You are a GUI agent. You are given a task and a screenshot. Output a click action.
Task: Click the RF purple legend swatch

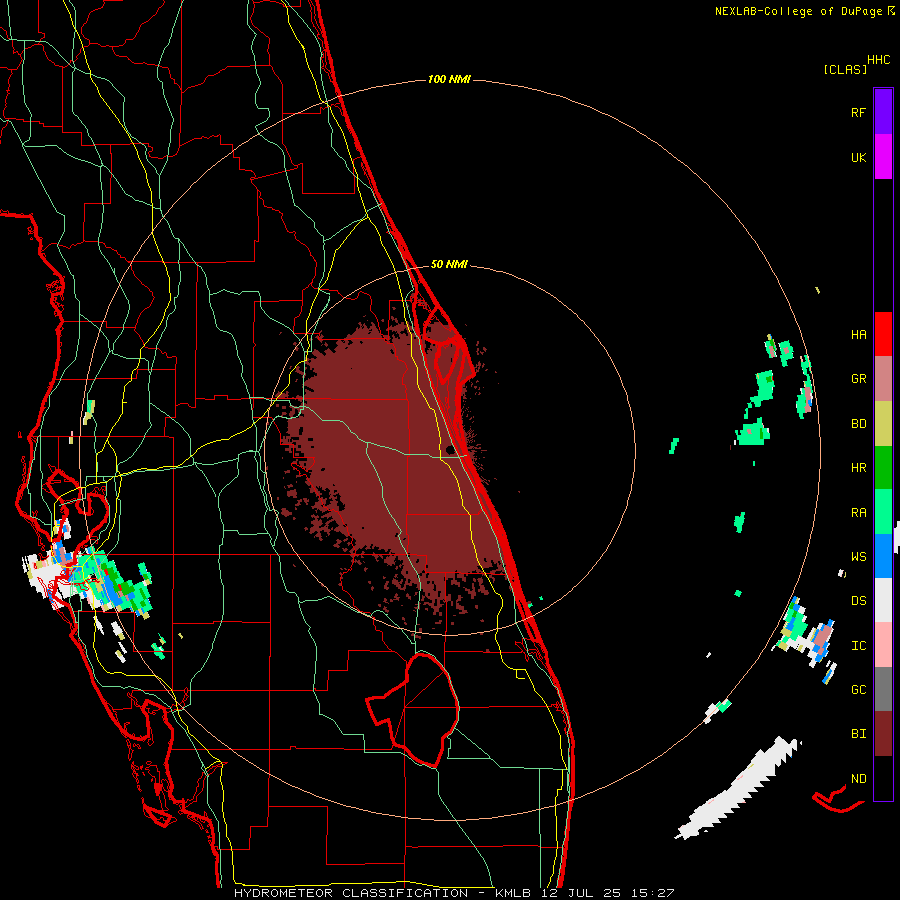[x=883, y=112]
